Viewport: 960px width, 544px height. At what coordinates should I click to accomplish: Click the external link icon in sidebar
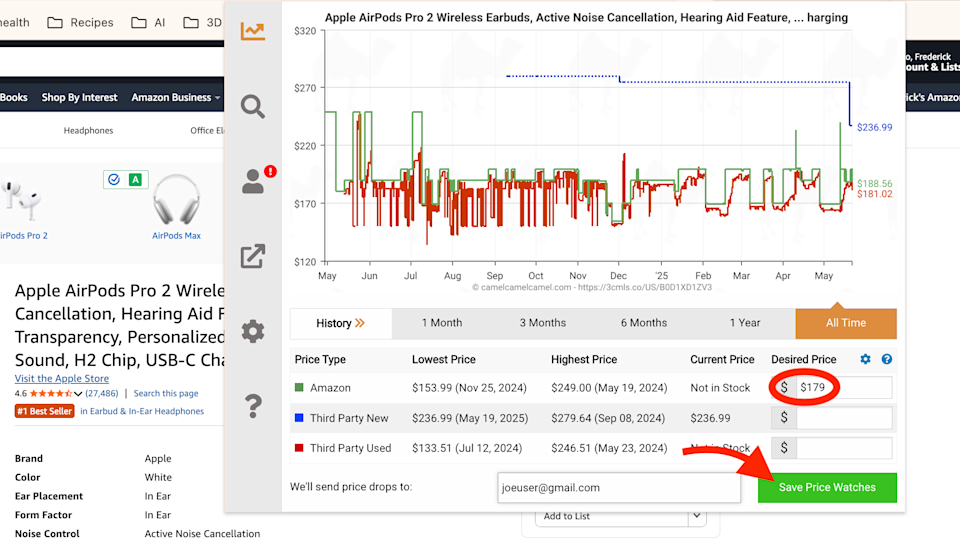tap(253, 256)
